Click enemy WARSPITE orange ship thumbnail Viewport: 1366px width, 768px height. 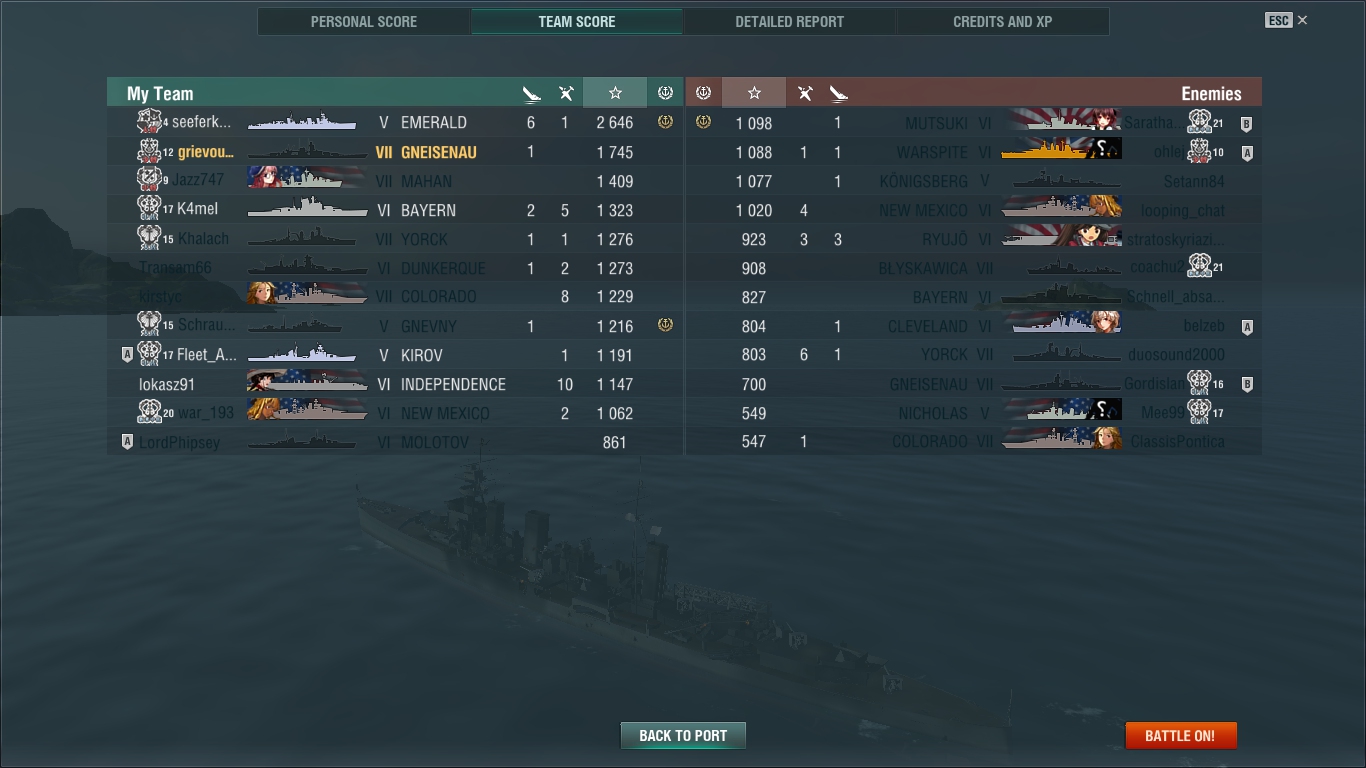point(1060,151)
